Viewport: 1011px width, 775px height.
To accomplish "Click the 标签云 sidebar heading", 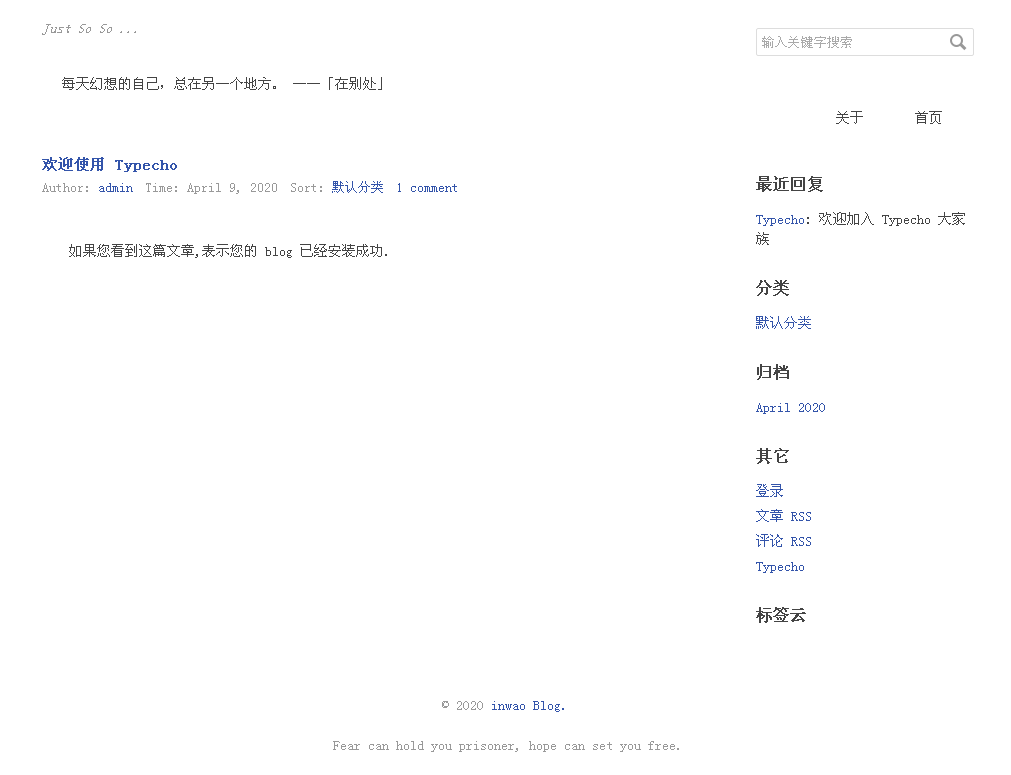I will click(781, 615).
